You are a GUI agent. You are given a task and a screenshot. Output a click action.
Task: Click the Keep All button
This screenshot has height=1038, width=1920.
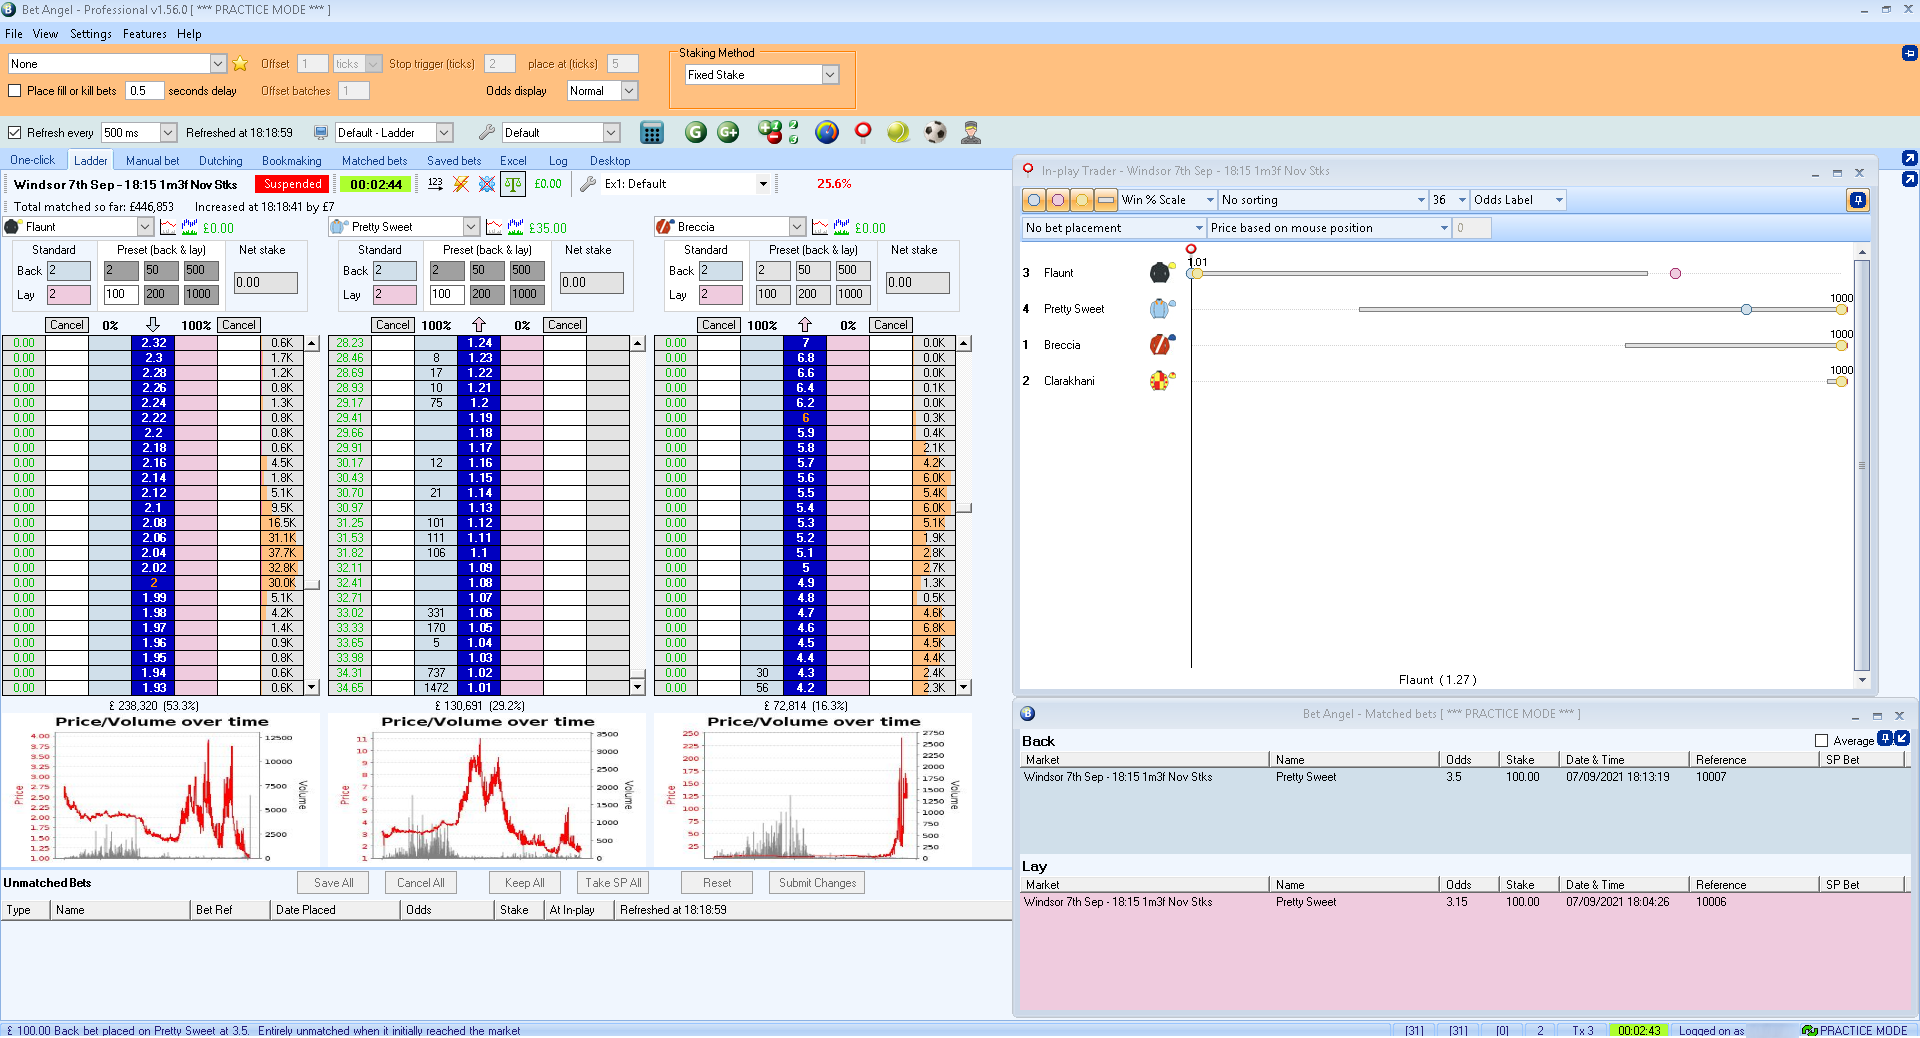(525, 883)
